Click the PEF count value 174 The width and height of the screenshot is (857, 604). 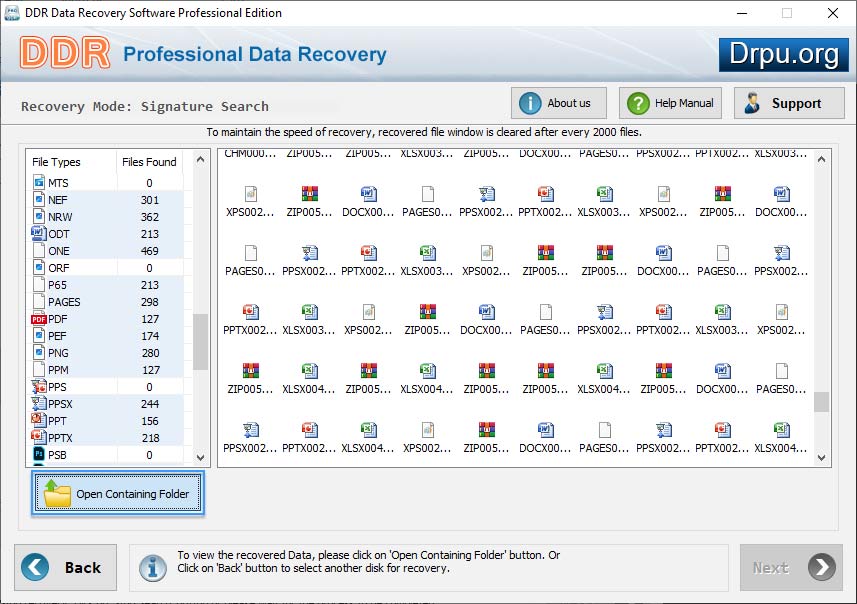click(150, 336)
